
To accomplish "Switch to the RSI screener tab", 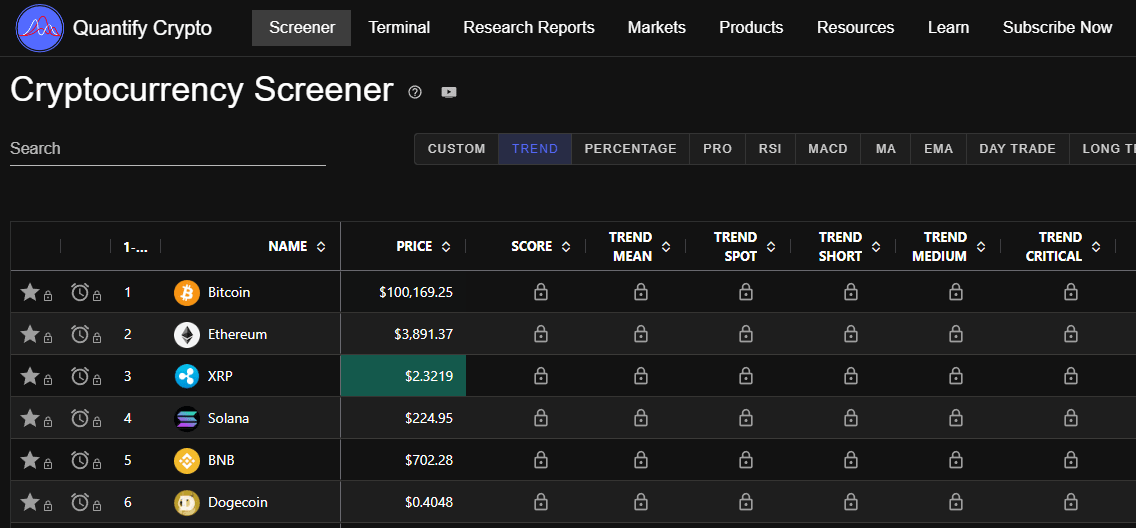I will click(770, 149).
